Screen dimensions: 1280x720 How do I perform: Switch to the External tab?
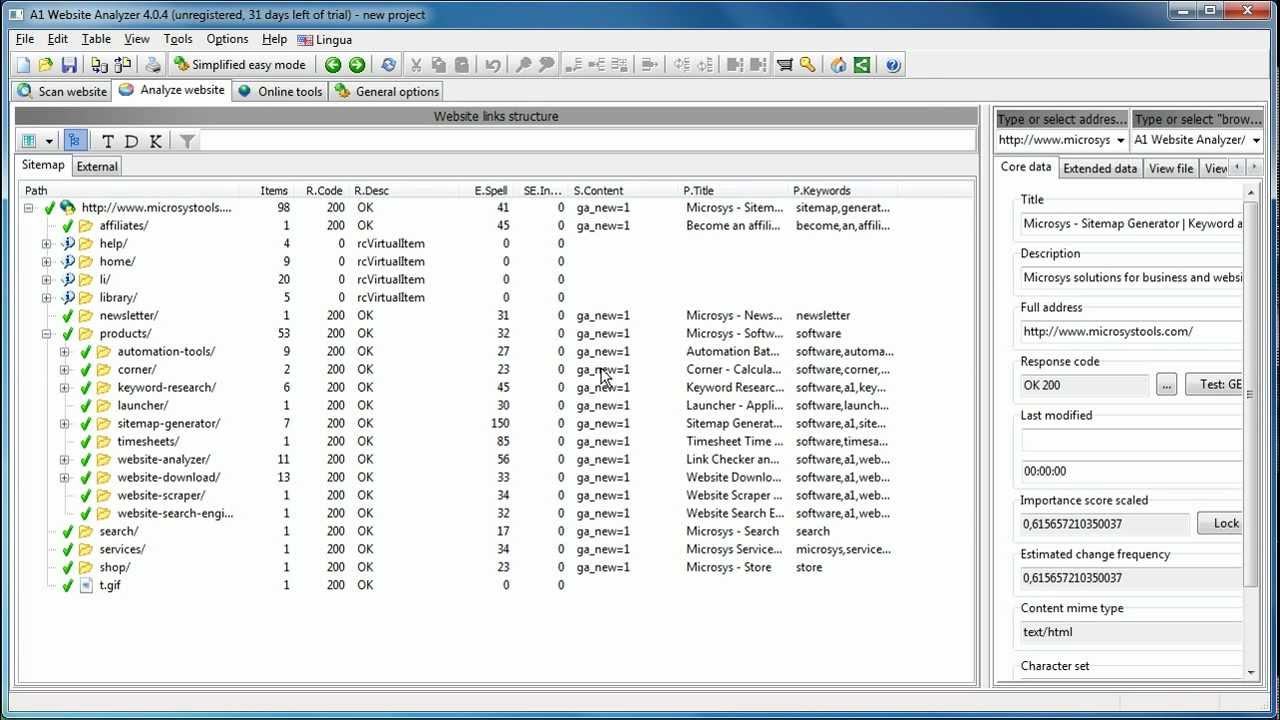coord(97,167)
